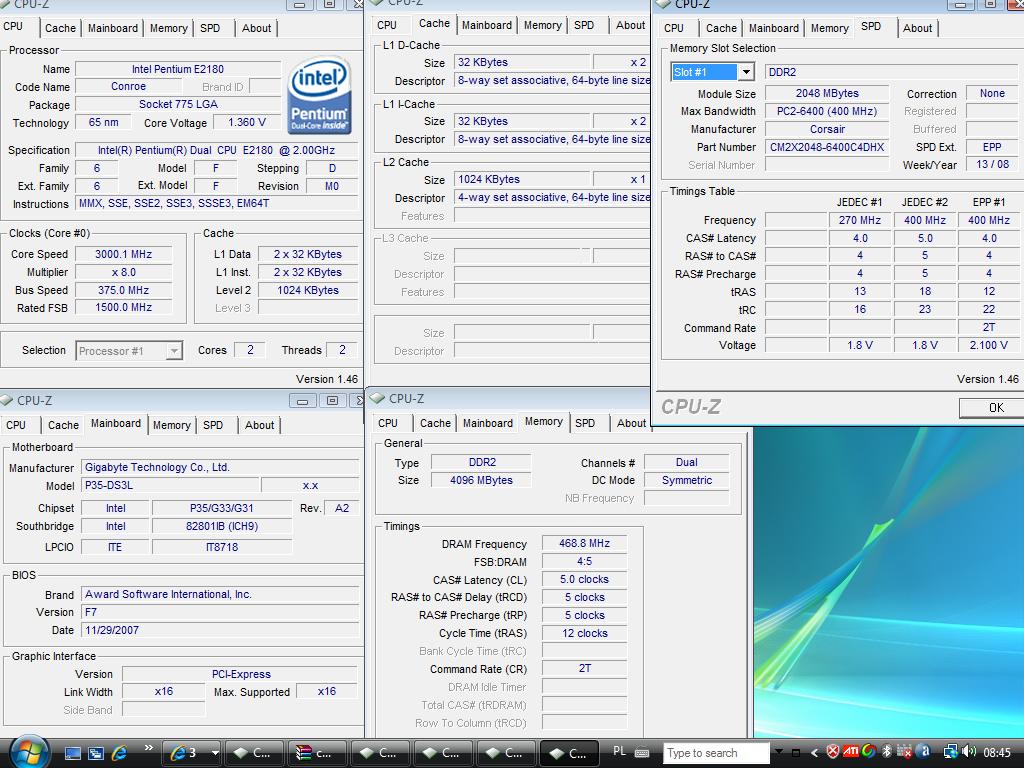Click the Switch Between Windows quick launch icon
This screenshot has height=768, width=1024.
96,753
